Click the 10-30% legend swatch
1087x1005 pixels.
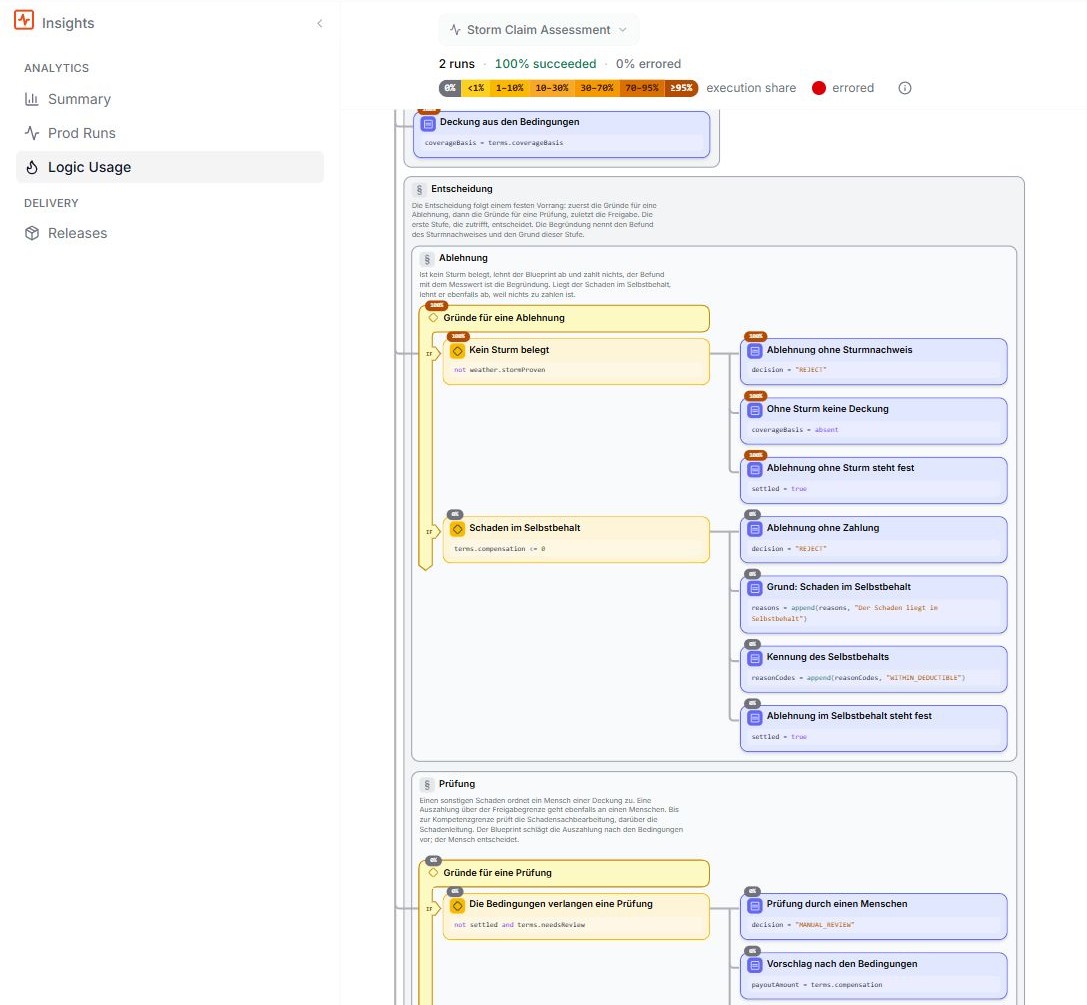(x=552, y=88)
